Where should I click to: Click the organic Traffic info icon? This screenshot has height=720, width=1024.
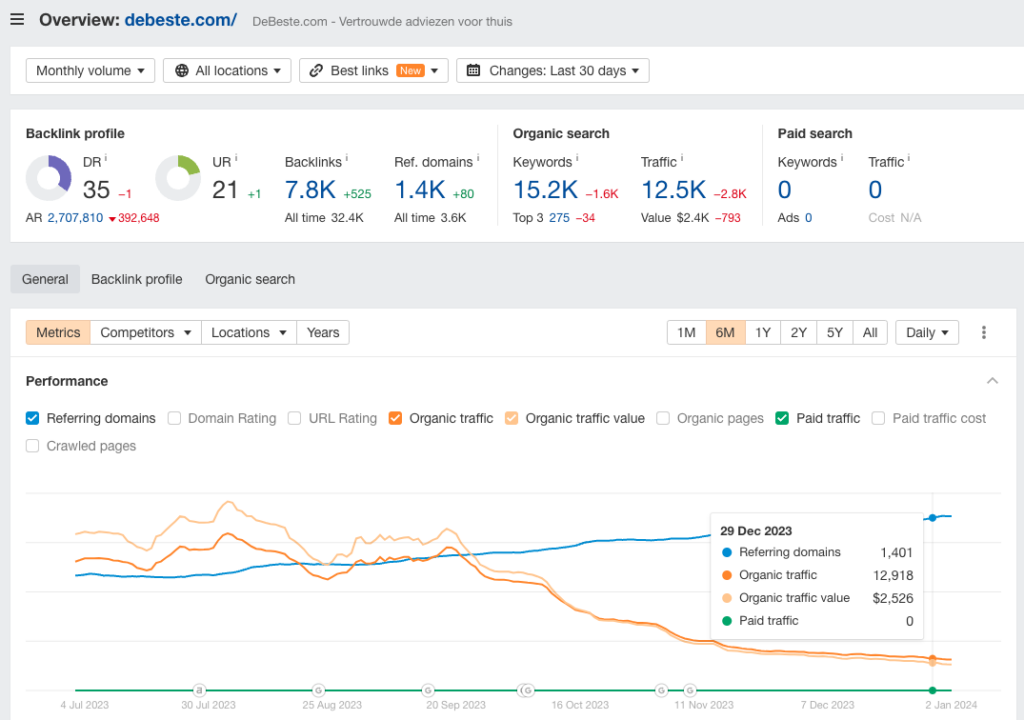click(x=682, y=158)
